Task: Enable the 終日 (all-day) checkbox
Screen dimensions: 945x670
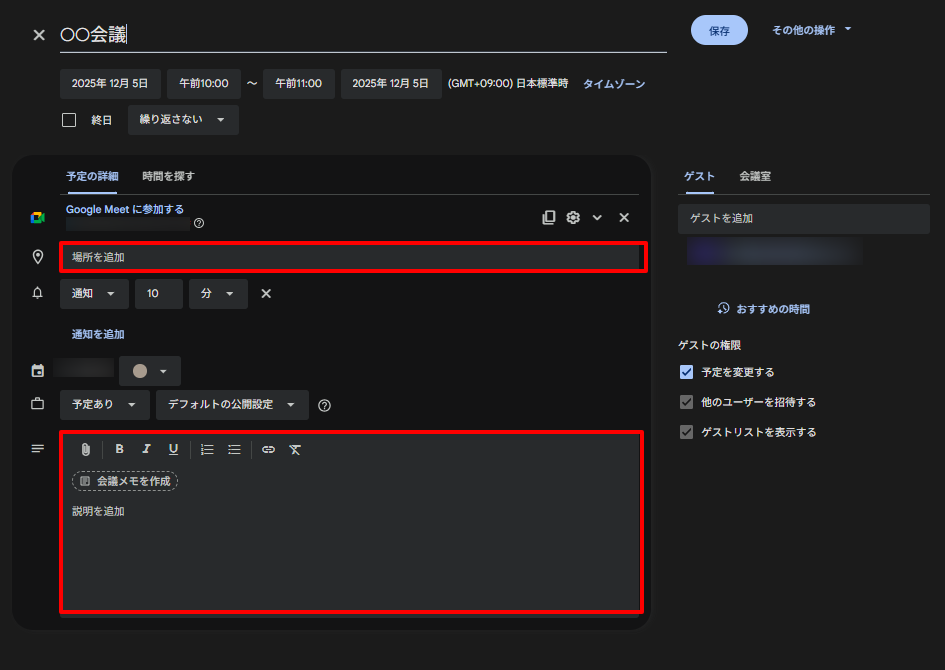Action: point(68,119)
